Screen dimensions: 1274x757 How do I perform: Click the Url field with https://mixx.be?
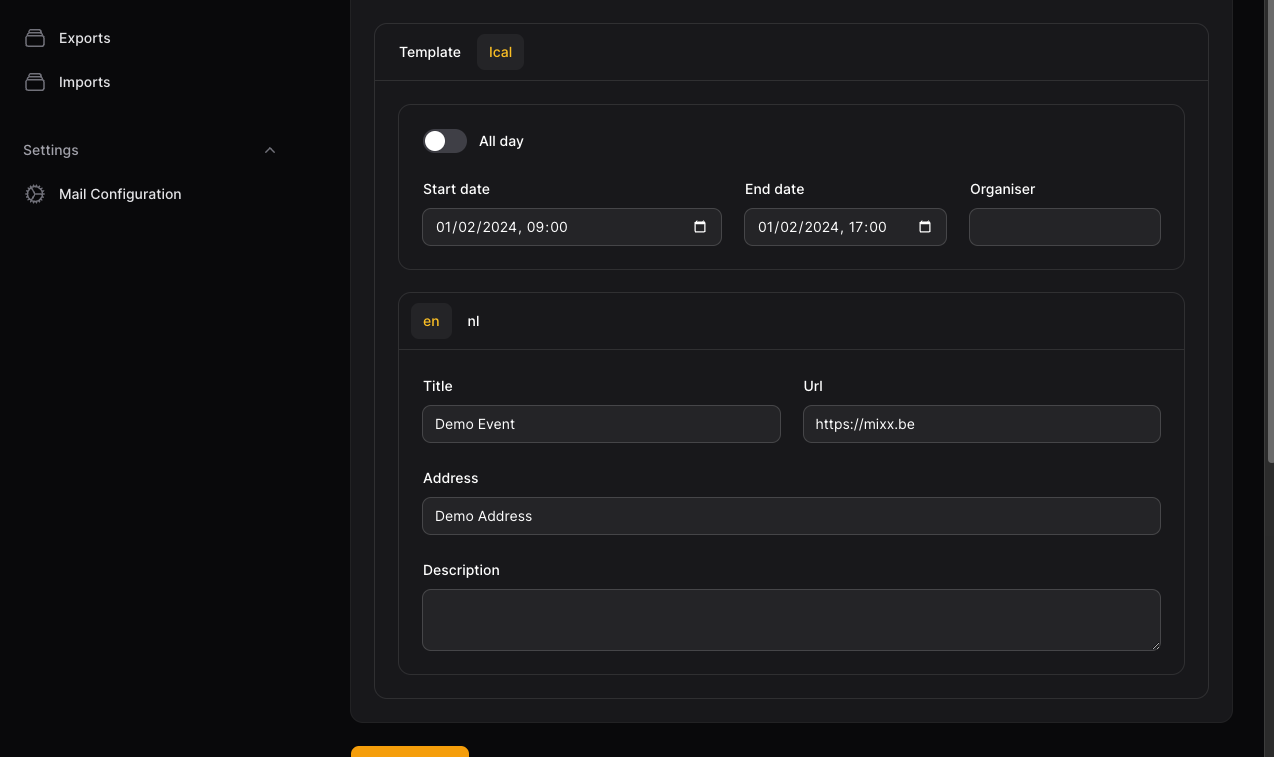coord(981,424)
